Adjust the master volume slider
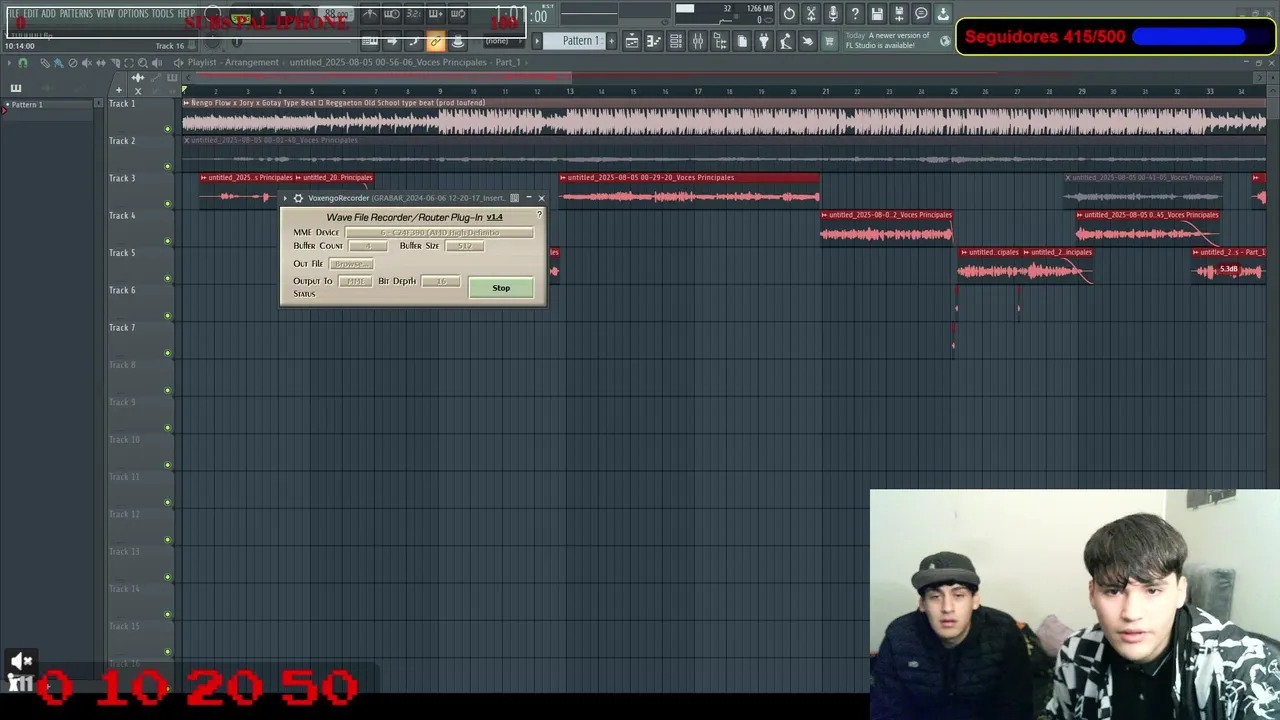Viewport: 1280px width, 720px height. point(212,13)
